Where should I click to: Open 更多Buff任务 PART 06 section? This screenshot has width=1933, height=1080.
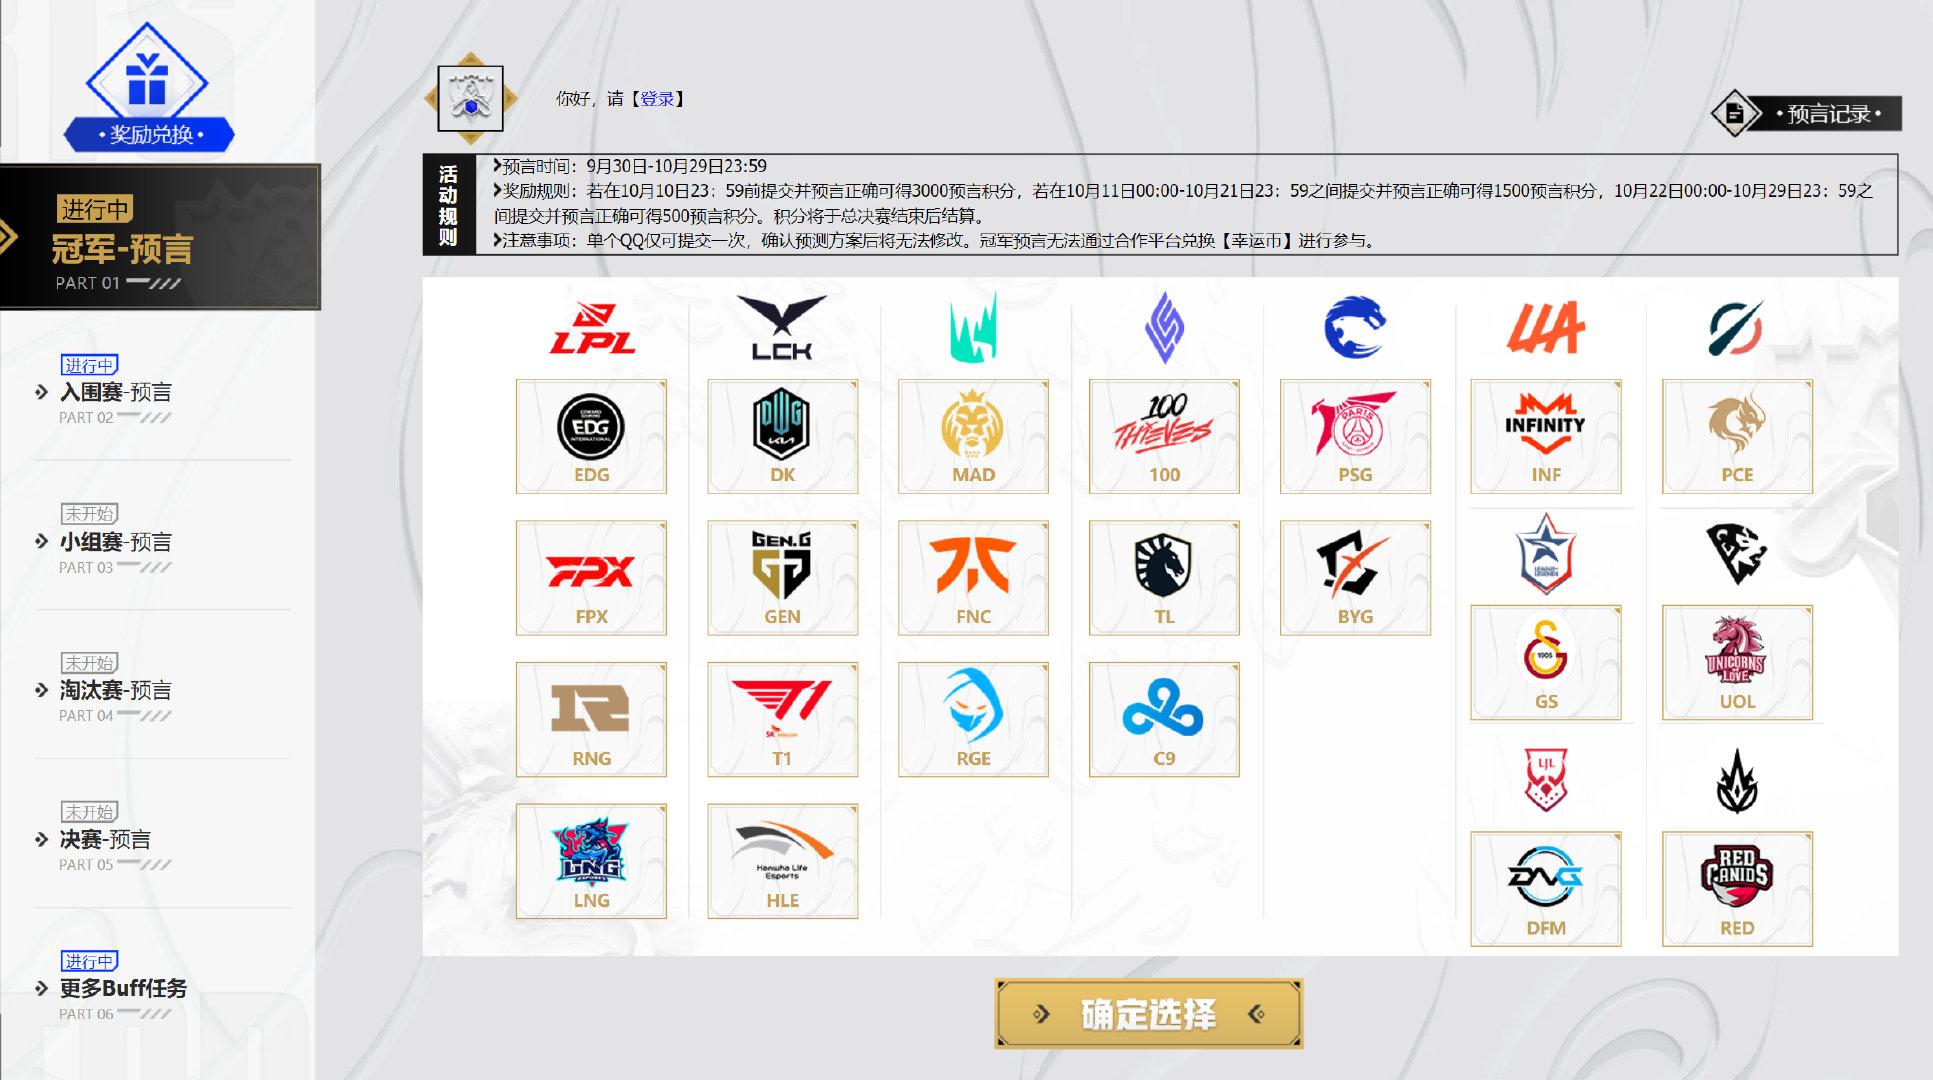[122, 989]
